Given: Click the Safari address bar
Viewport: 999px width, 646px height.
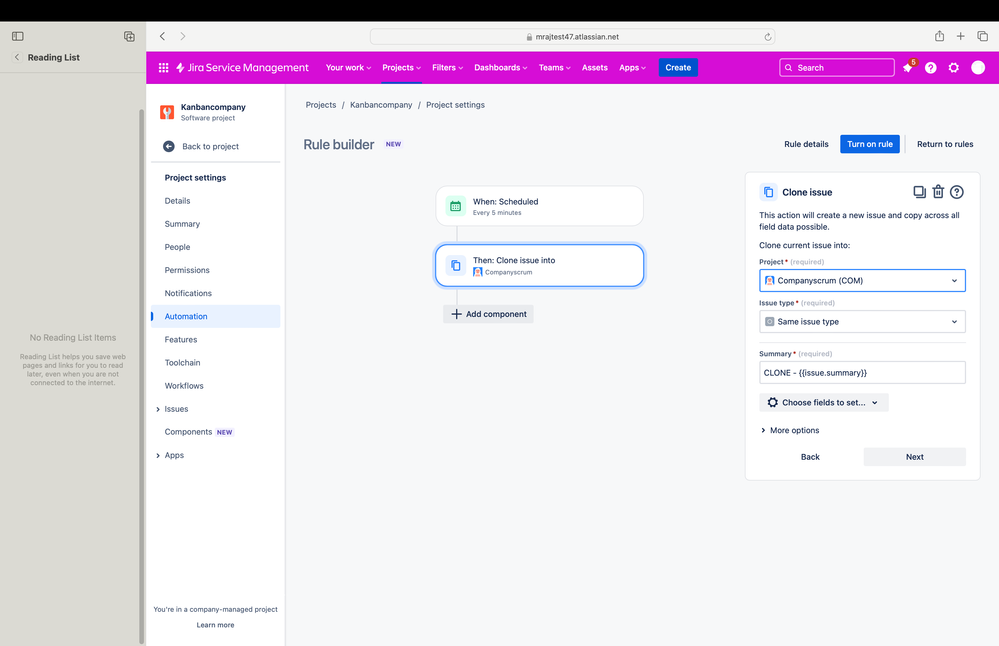Looking at the screenshot, I should (573, 37).
